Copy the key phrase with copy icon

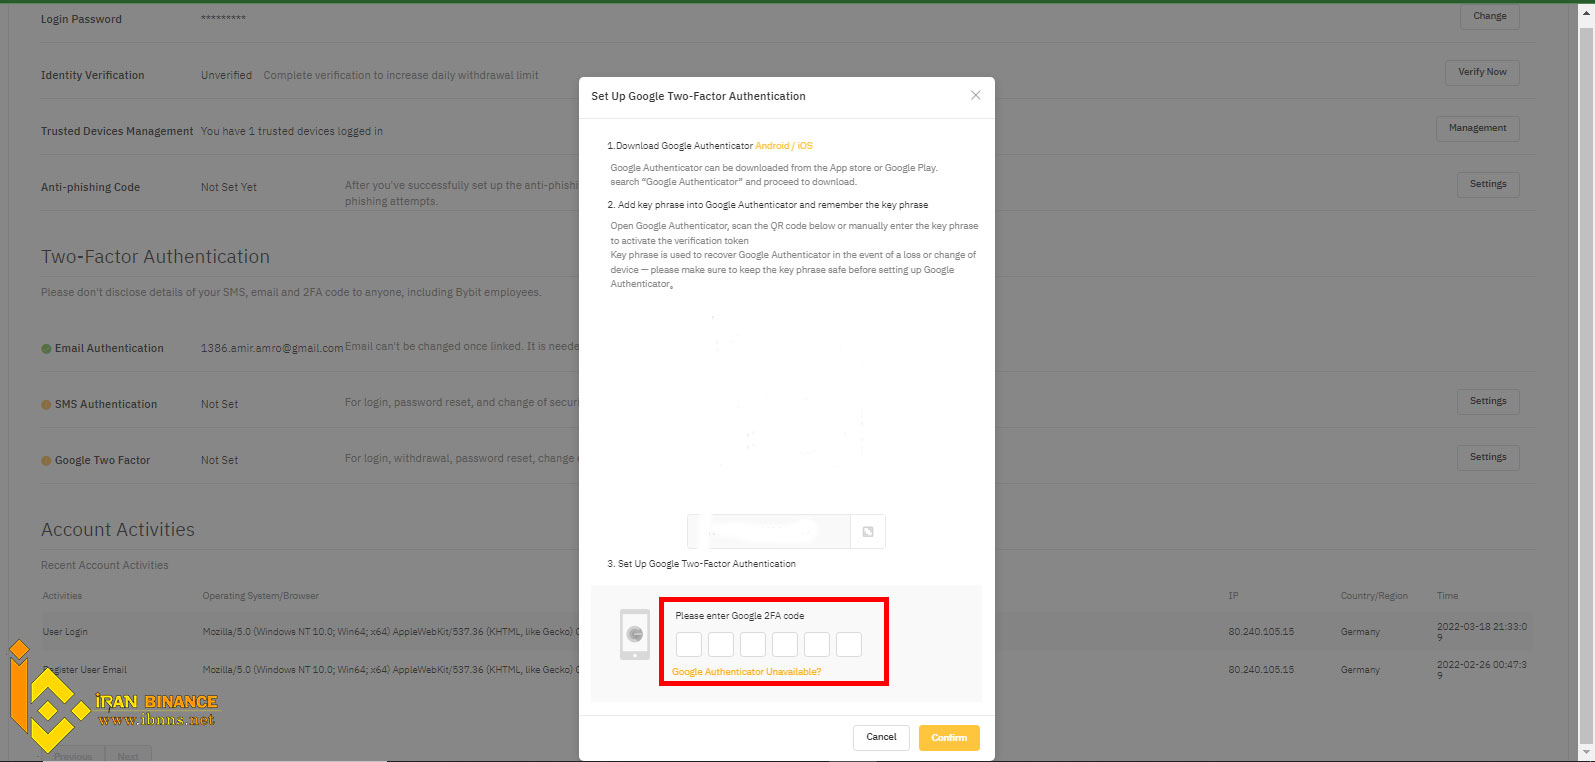[868, 532]
